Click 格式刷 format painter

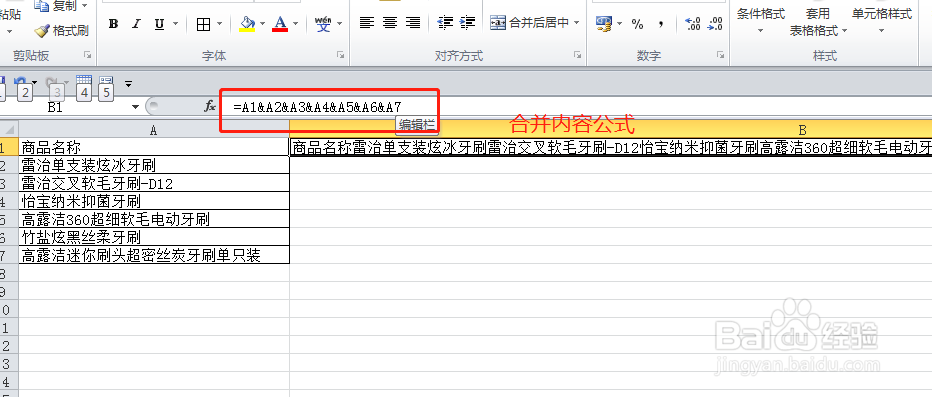click(62, 30)
